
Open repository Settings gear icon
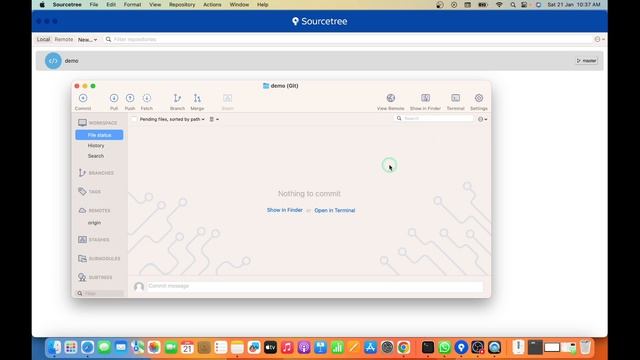(479, 98)
